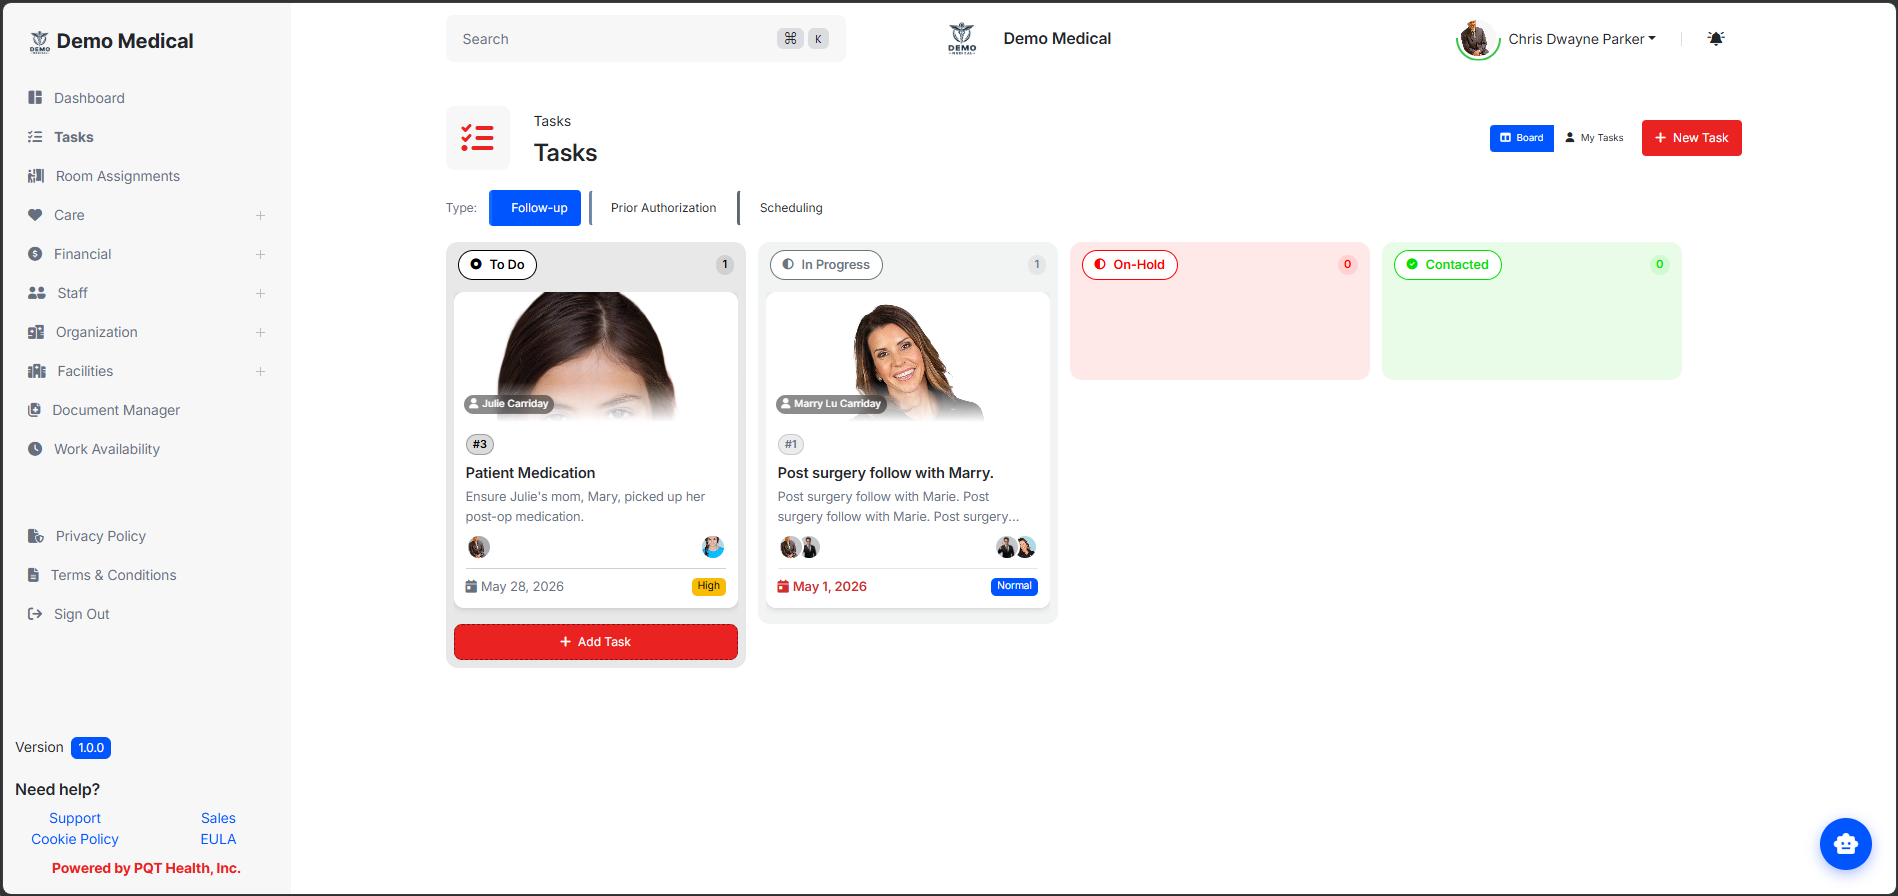Open the Sales link

218,818
